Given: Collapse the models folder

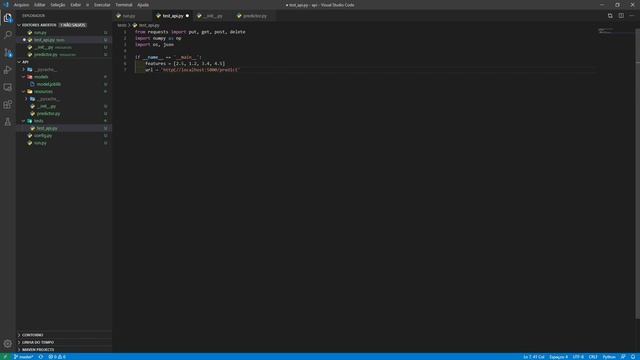Looking at the screenshot, I should click(24, 77).
